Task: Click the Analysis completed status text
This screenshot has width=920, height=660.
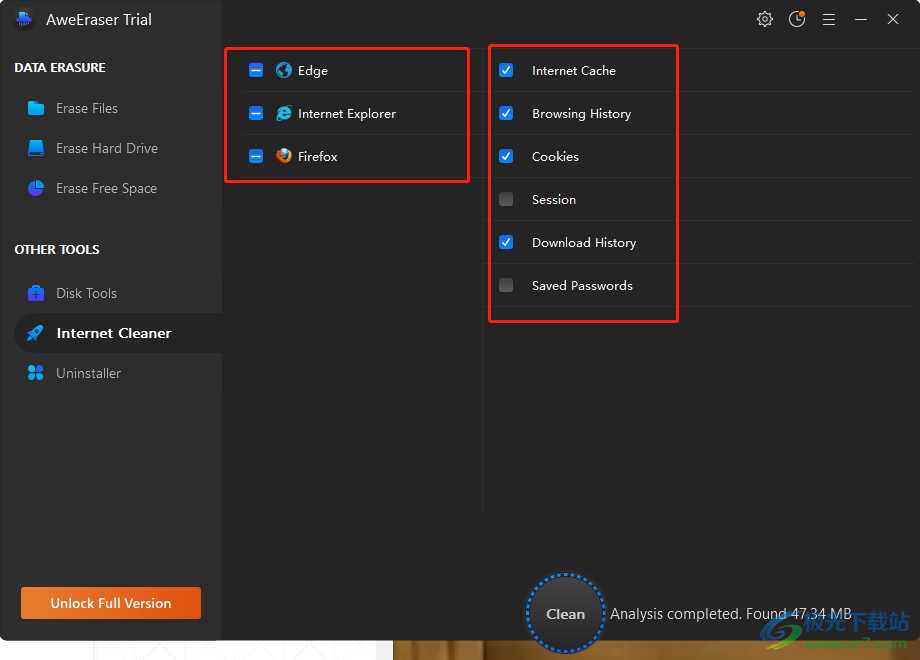Action: click(x=730, y=614)
